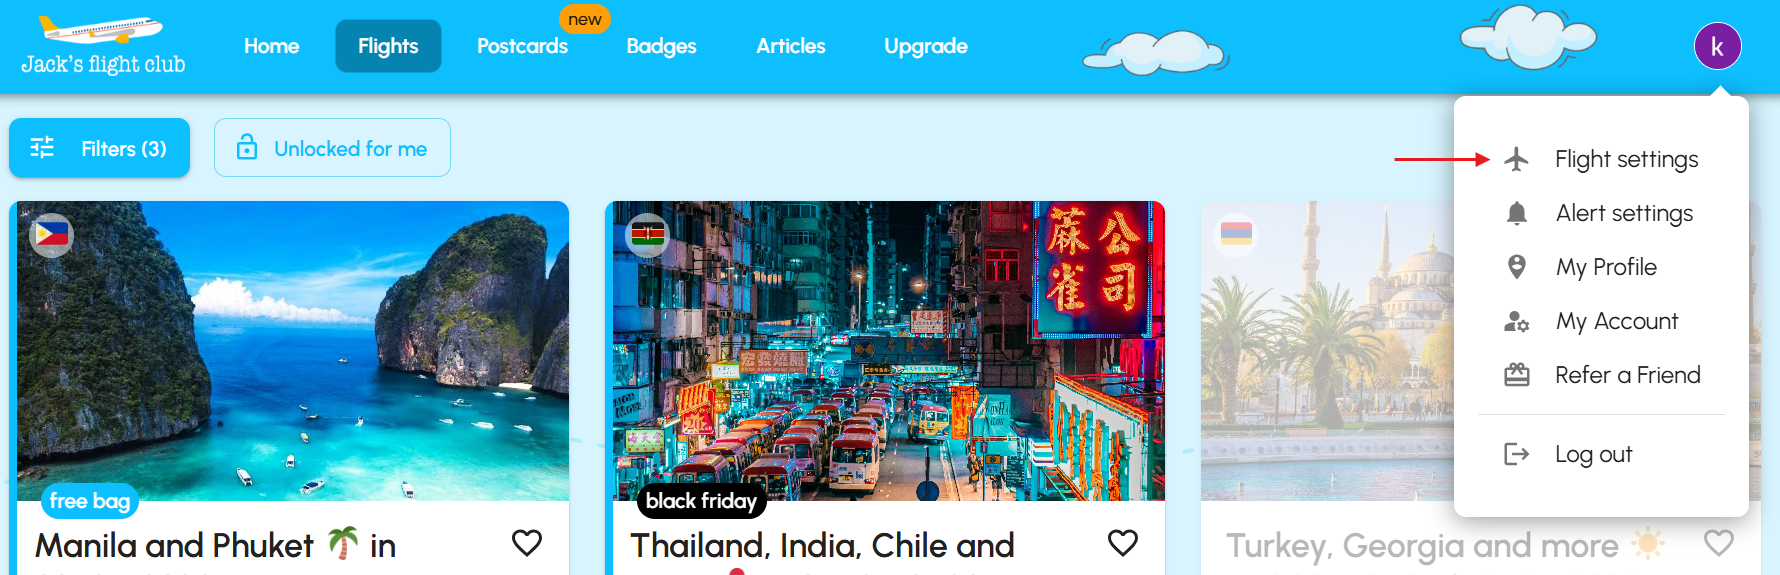Open the Filters (3) panel
The width and height of the screenshot is (1780, 575).
coord(99,148)
